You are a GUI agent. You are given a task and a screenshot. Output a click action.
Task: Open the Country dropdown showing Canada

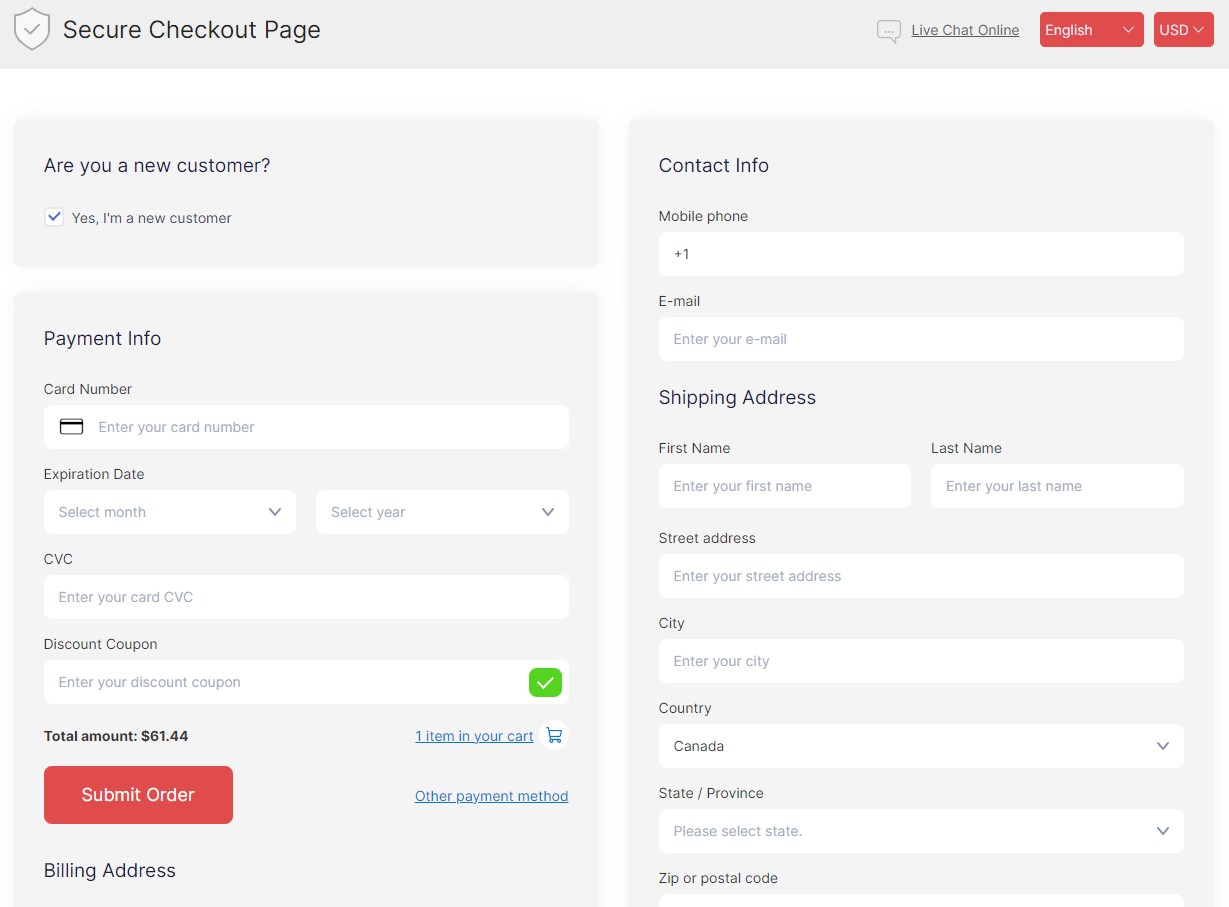[920, 746]
